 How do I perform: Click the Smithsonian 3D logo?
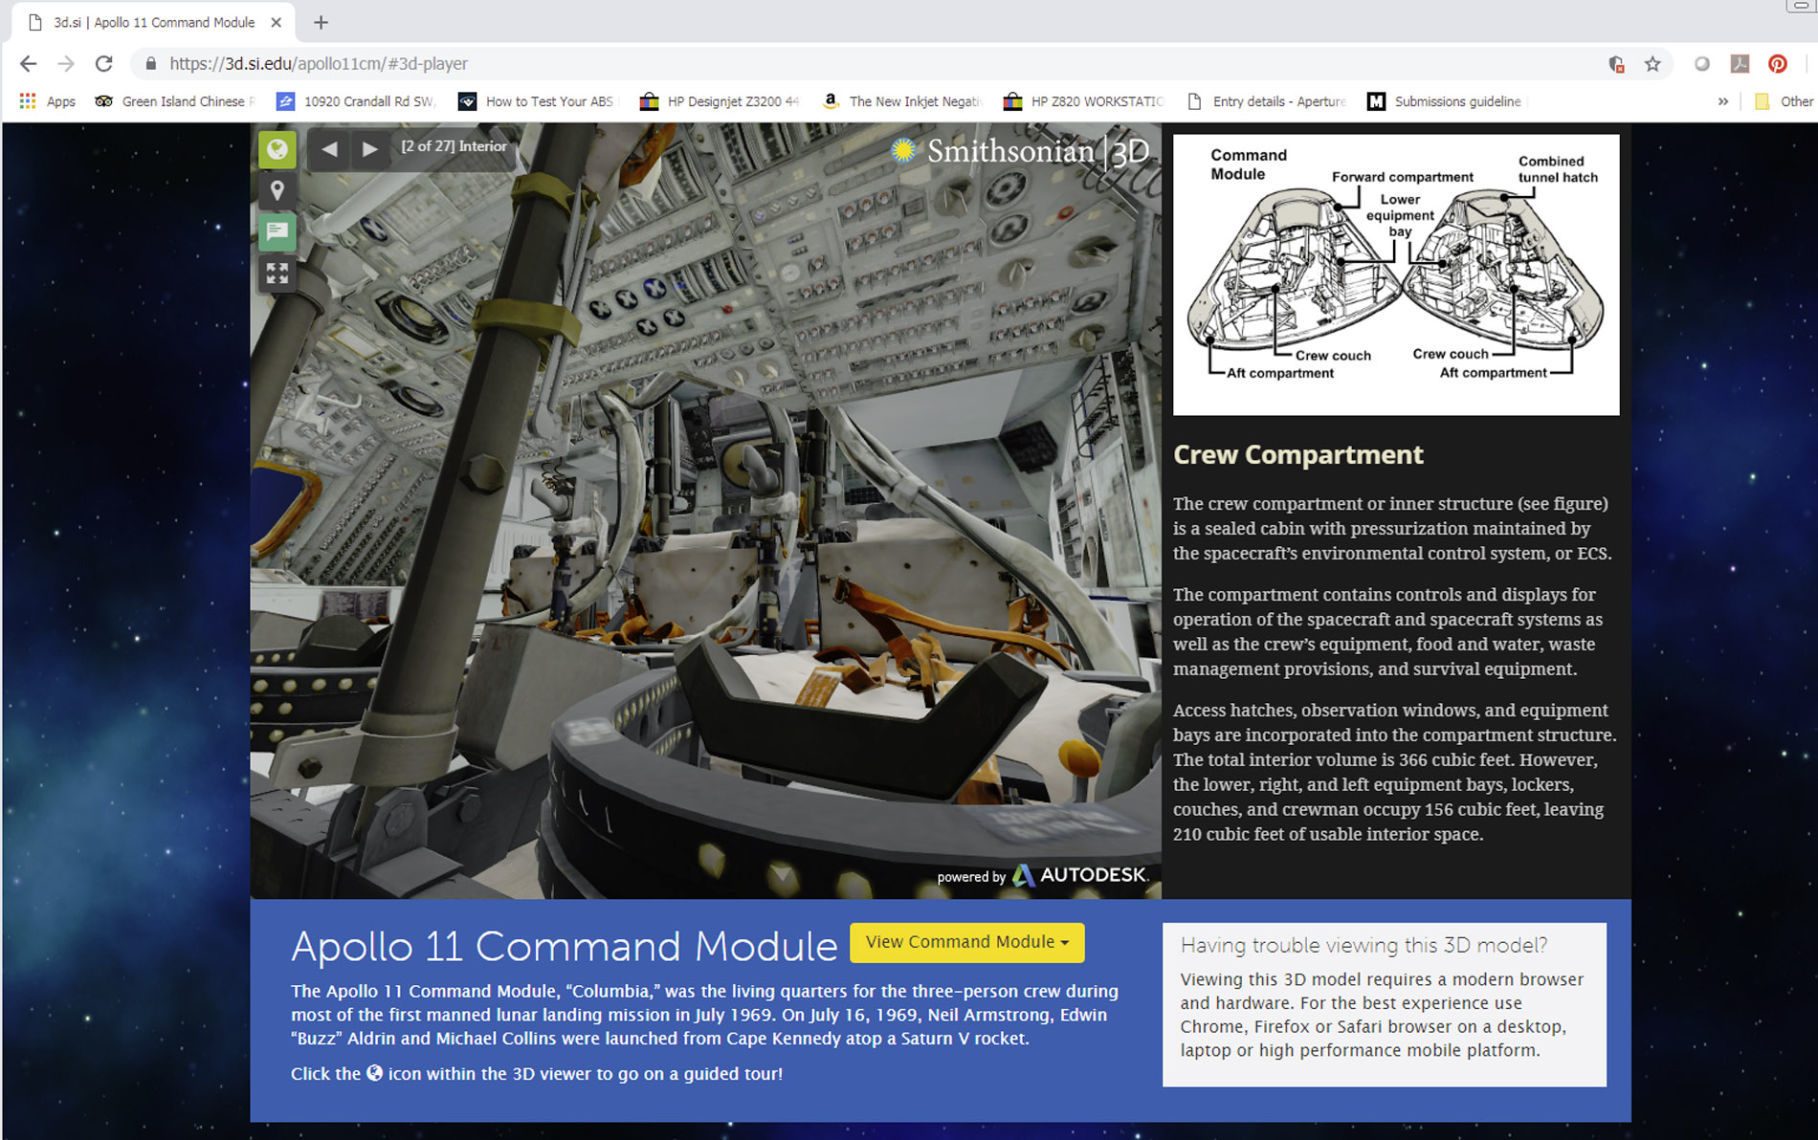(1019, 151)
